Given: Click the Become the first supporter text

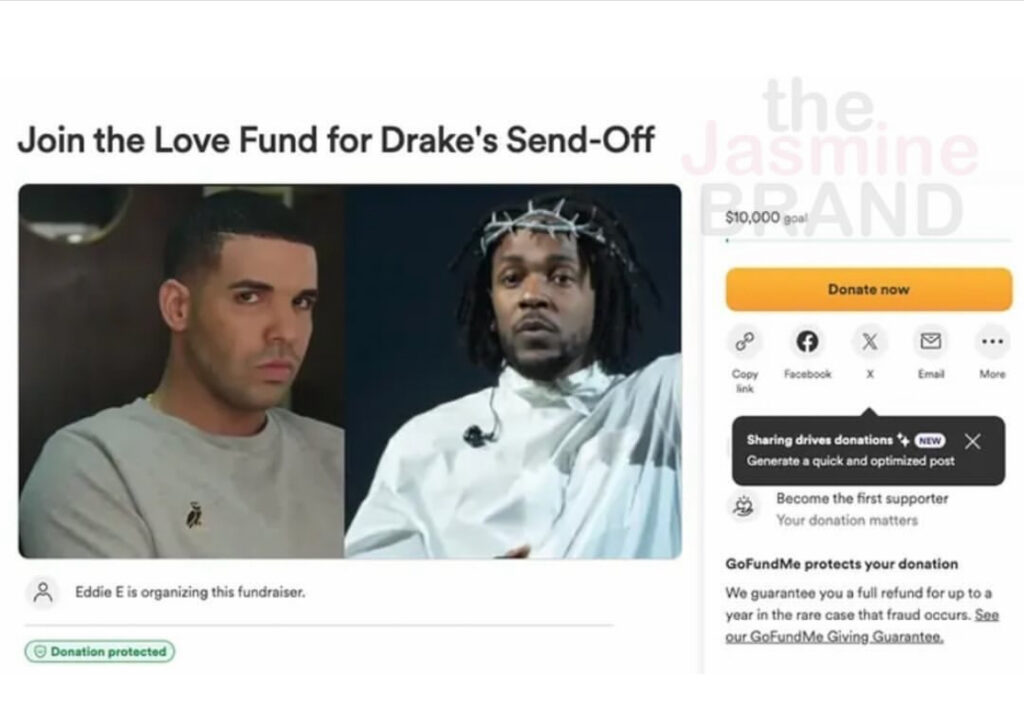Looking at the screenshot, I should (862, 498).
